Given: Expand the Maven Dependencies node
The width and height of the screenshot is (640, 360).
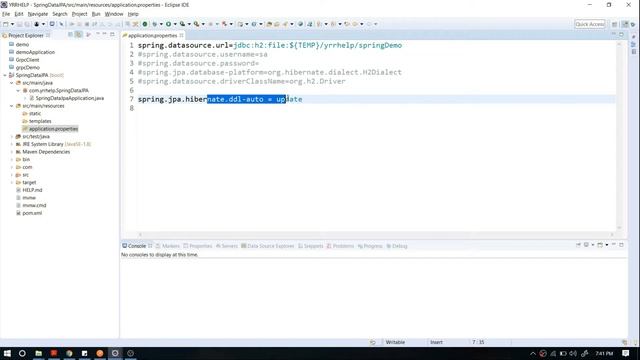Looking at the screenshot, I should pyautogui.click(x=12, y=152).
